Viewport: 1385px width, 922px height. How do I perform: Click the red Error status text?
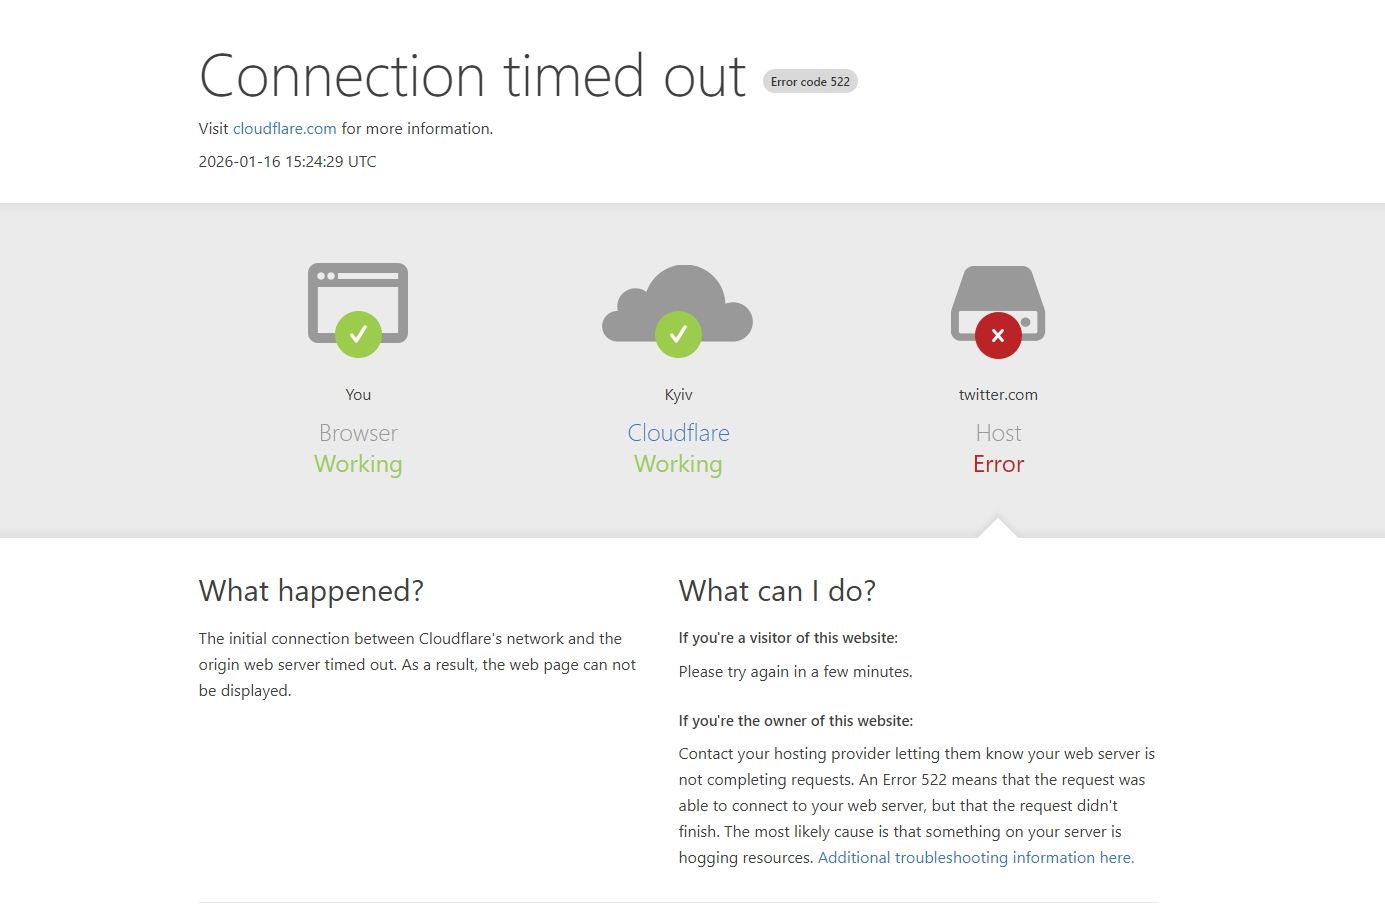click(998, 464)
